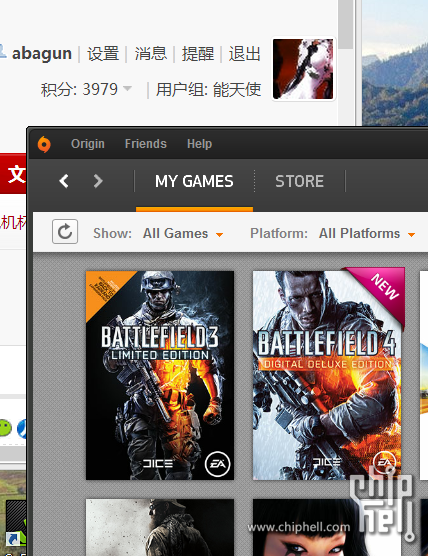428x556 pixels.
Task: Select the Battlefield 3 Limited Edition cover
Action: pos(160,375)
